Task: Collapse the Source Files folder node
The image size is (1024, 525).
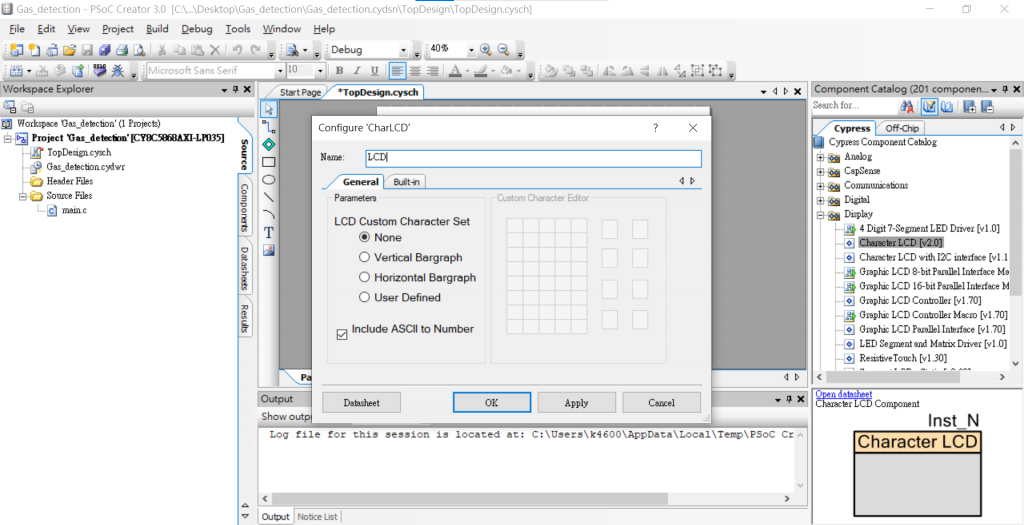Action: (22, 196)
